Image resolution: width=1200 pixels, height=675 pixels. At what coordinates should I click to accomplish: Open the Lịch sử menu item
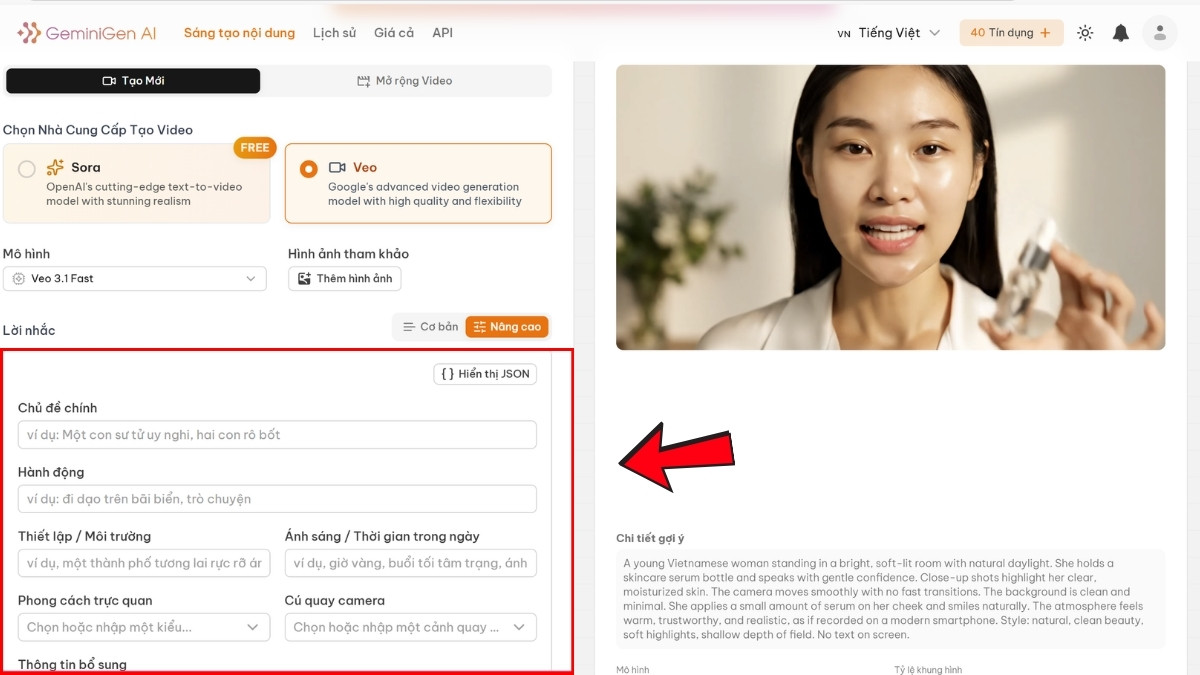coord(334,32)
